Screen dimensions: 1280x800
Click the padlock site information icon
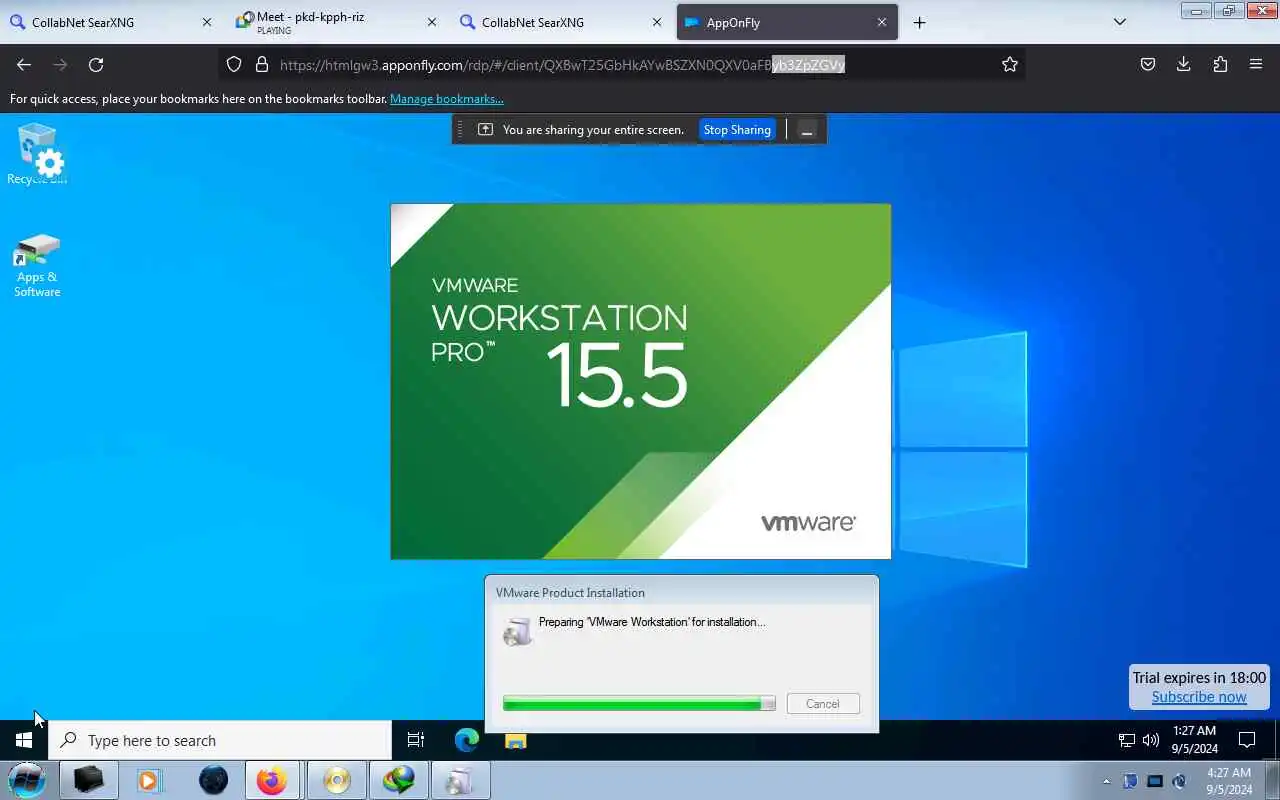click(x=262, y=64)
